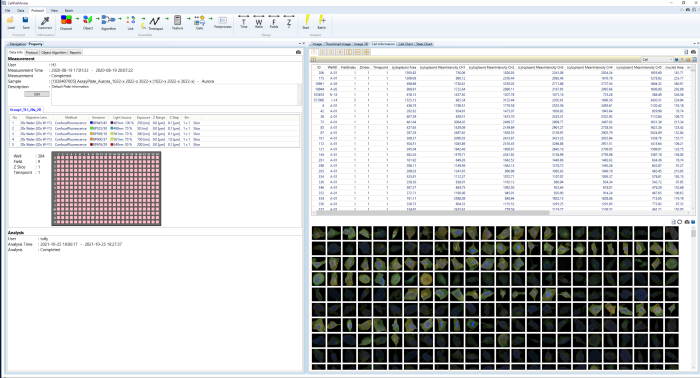Click the 384-well plate map

pyautogui.click(x=106, y=189)
